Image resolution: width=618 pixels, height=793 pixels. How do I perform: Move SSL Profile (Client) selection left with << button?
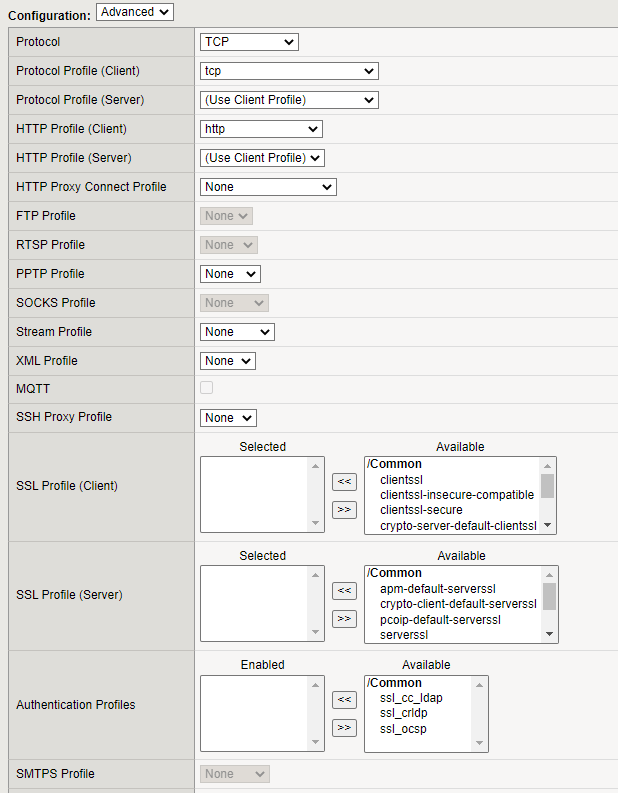click(x=343, y=481)
